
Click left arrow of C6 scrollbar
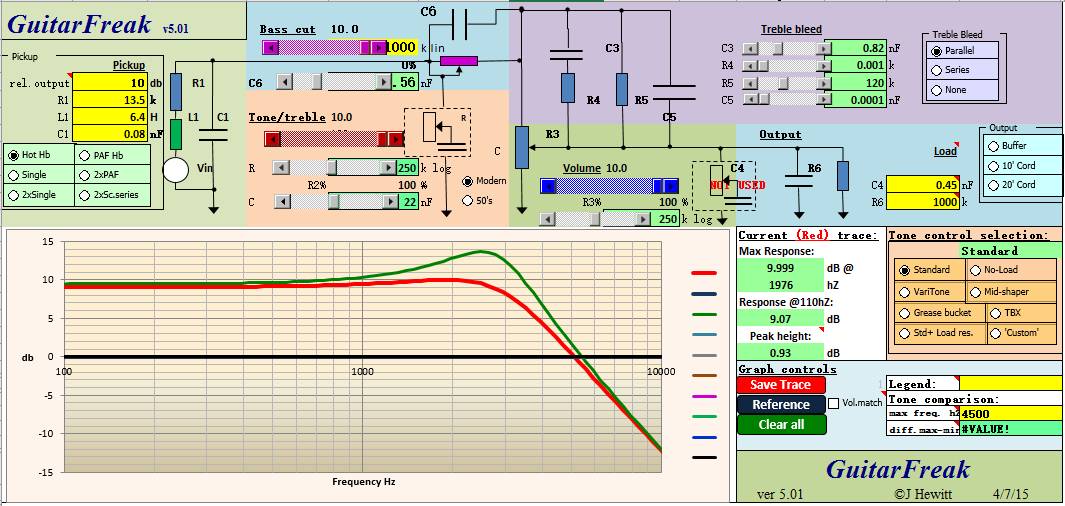pyautogui.click(x=284, y=82)
